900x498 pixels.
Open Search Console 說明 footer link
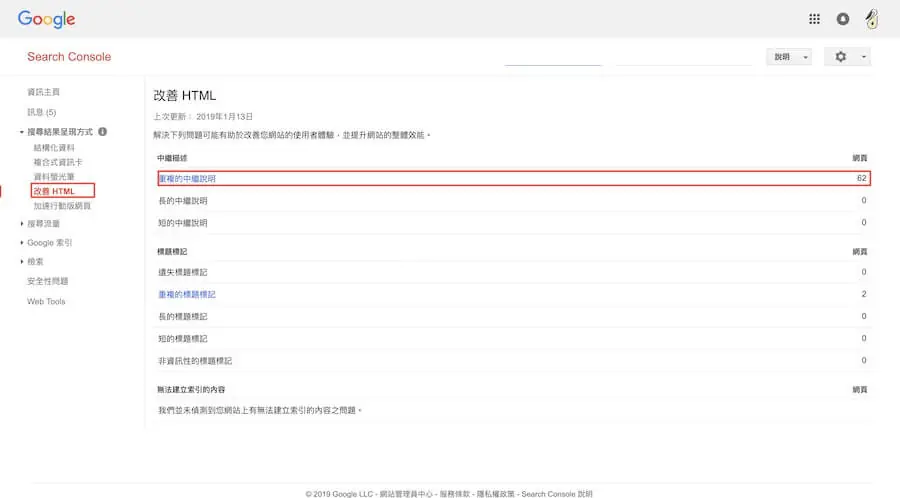[x=557, y=493]
